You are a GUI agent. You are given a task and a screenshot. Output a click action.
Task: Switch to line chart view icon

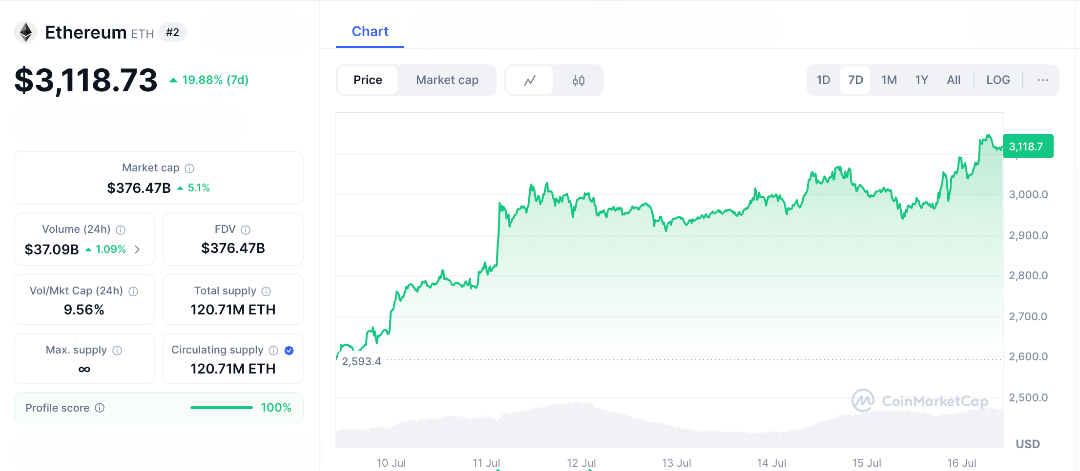point(530,81)
